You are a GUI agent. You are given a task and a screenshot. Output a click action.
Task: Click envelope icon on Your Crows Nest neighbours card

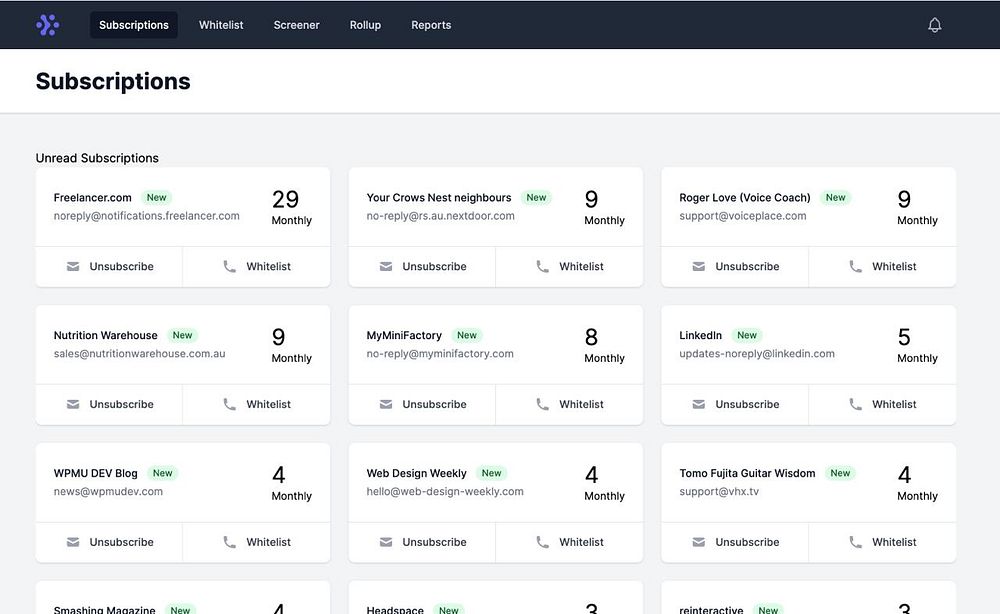point(386,267)
